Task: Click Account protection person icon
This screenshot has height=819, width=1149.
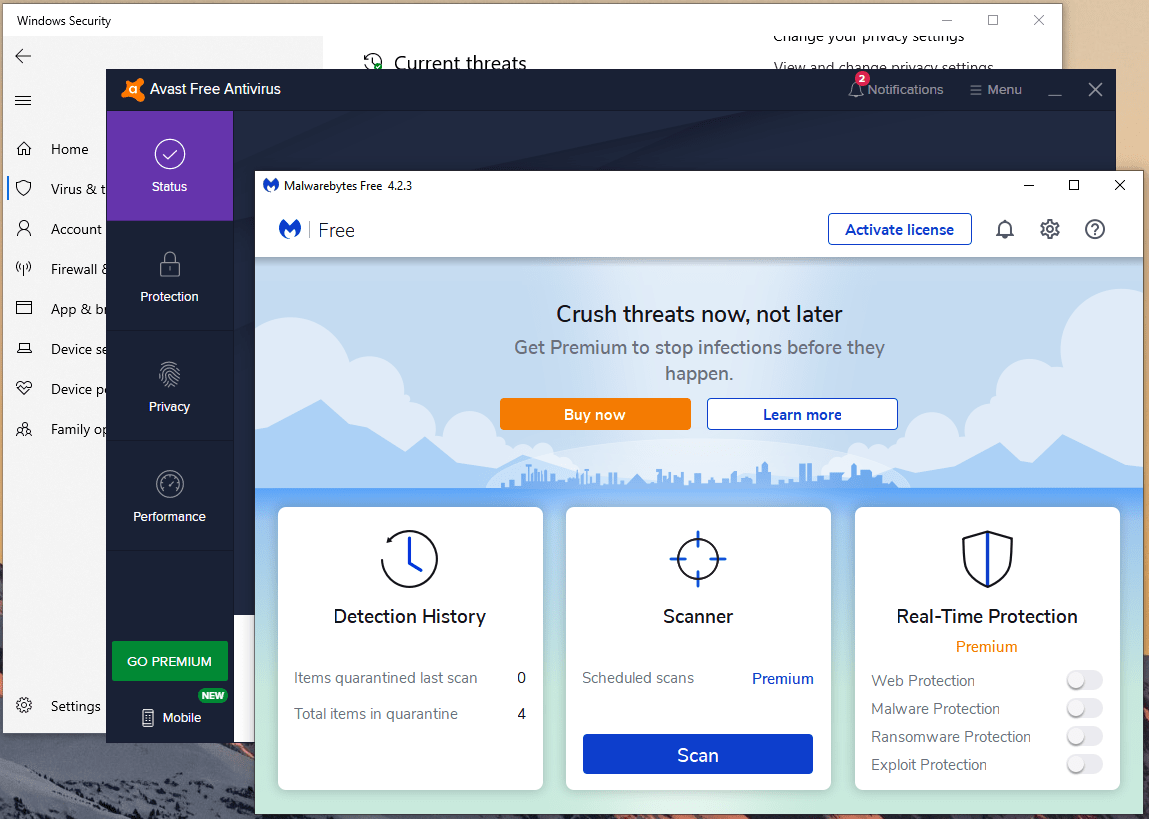Action: 24,229
